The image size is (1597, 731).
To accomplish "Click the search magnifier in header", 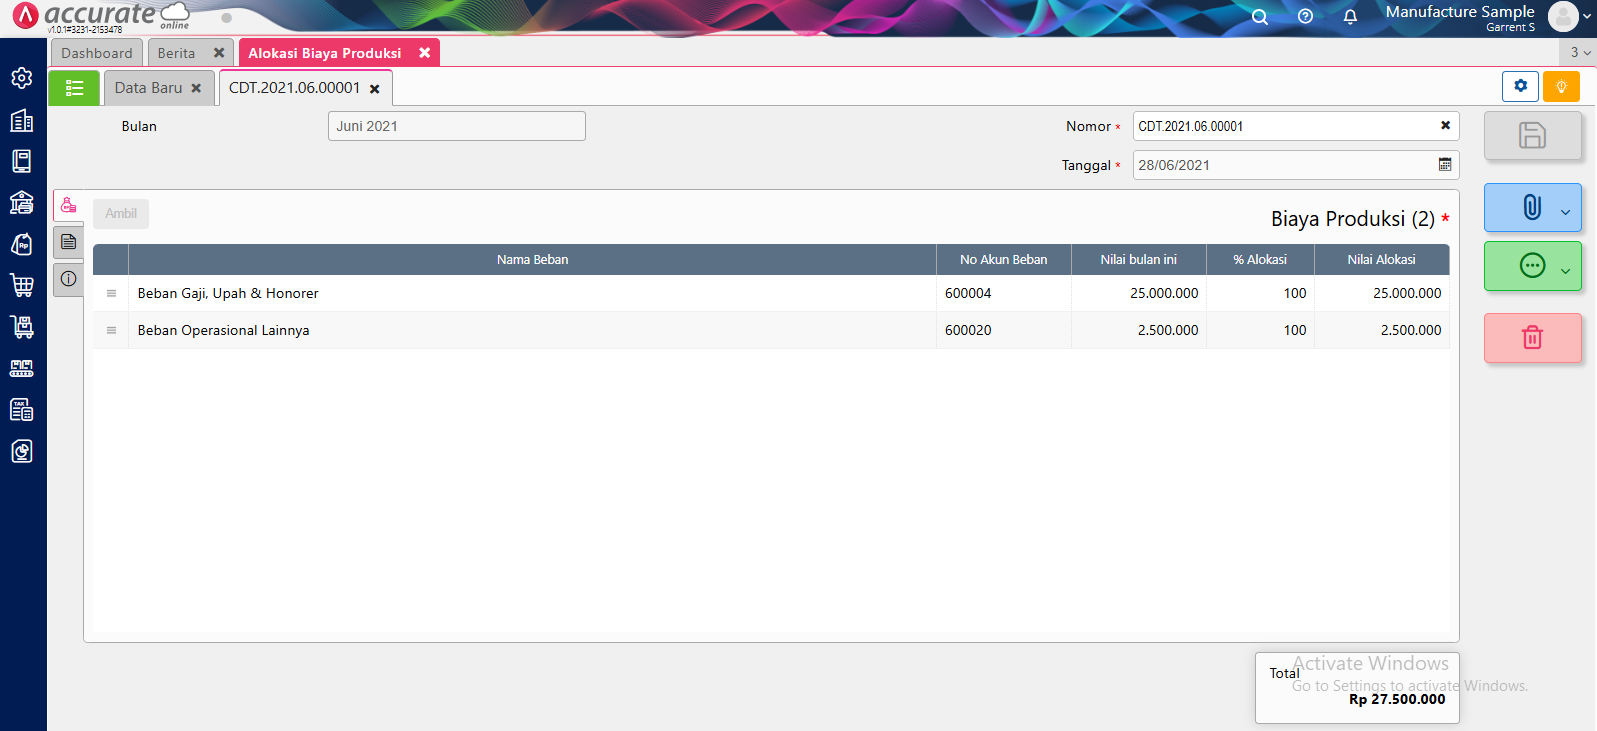I will pos(1260,17).
